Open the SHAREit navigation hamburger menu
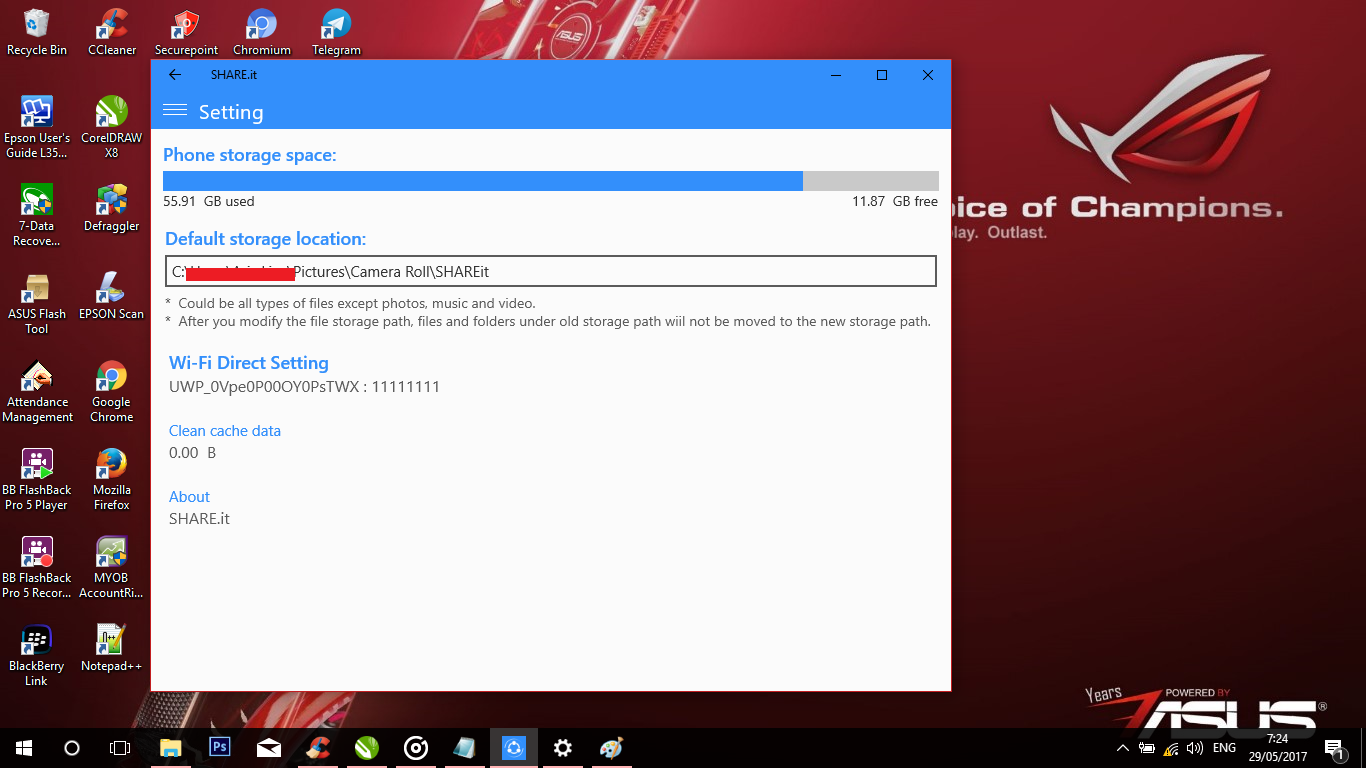Image resolution: width=1366 pixels, height=768 pixels. (174, 111)
